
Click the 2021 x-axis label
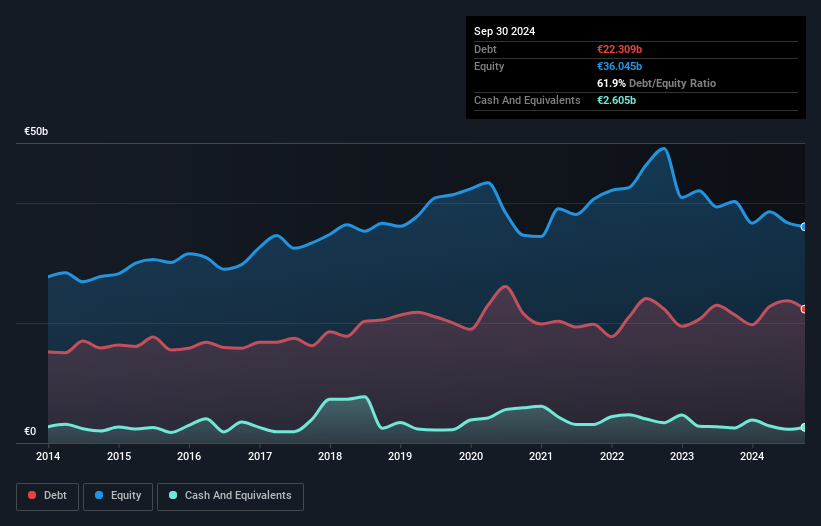click(x=541, y=456)
